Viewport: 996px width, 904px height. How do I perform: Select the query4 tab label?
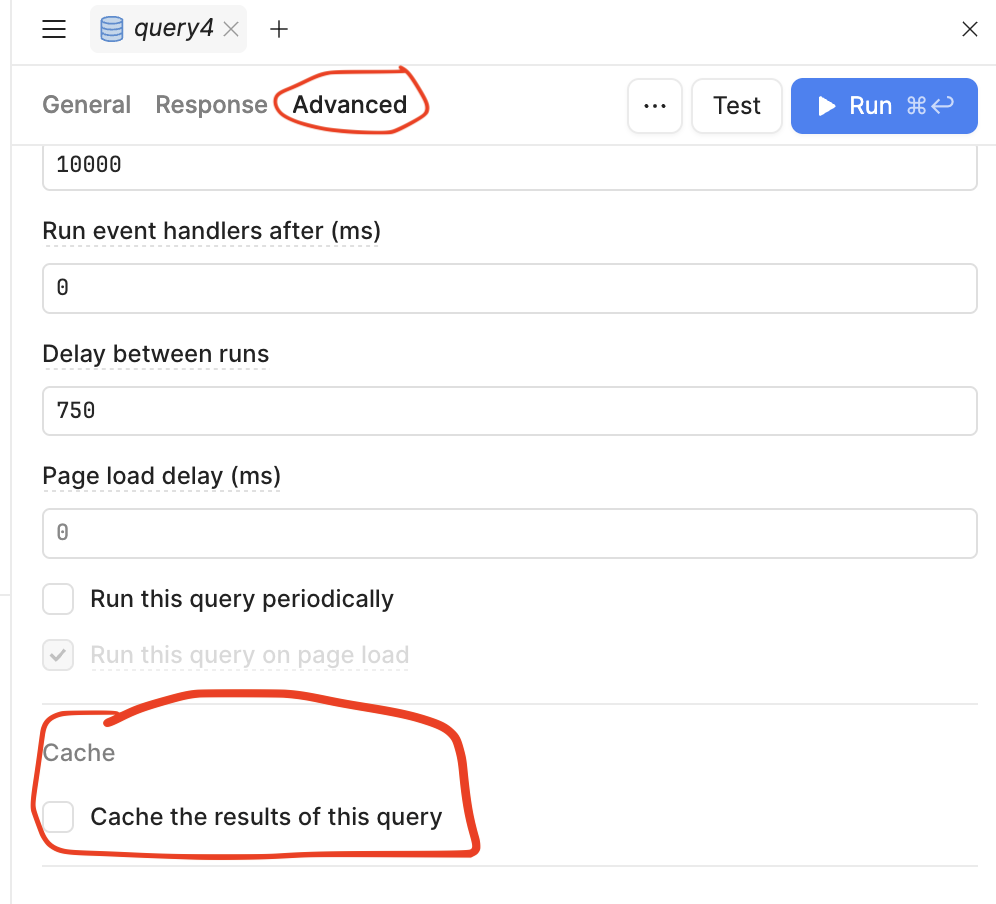point(174,29)
